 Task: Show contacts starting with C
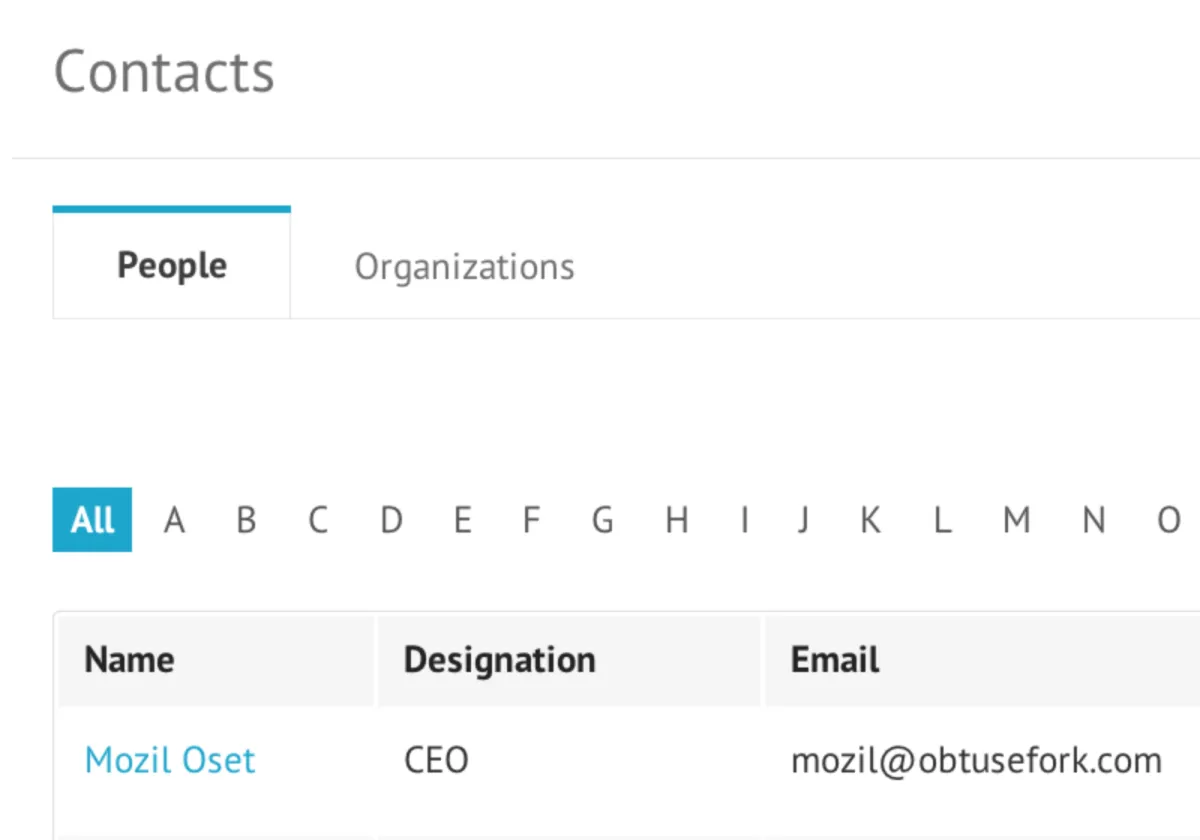click(318, 520)
